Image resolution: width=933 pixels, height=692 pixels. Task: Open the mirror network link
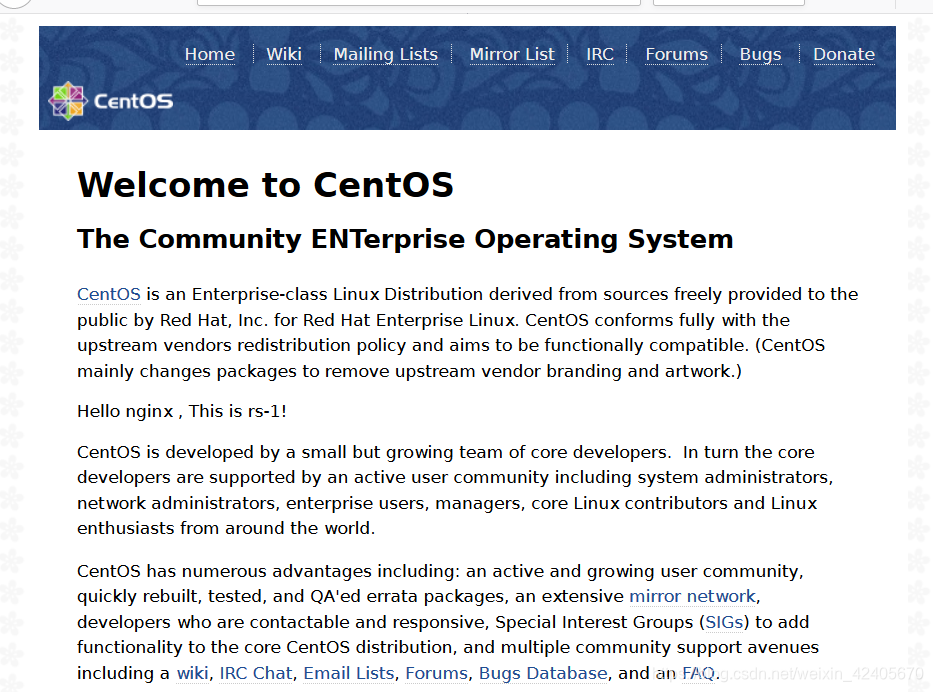pyautogui.click(x=693, y=596)
